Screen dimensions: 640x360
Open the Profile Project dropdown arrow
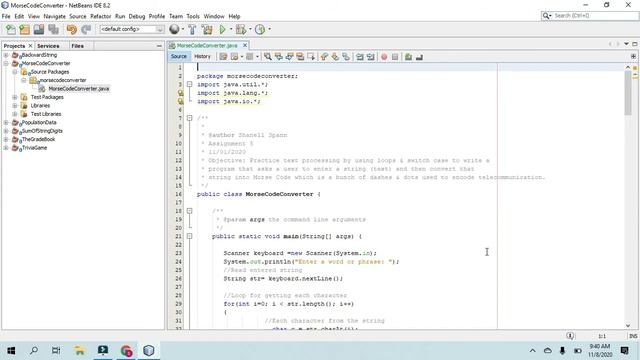[269, 29]
